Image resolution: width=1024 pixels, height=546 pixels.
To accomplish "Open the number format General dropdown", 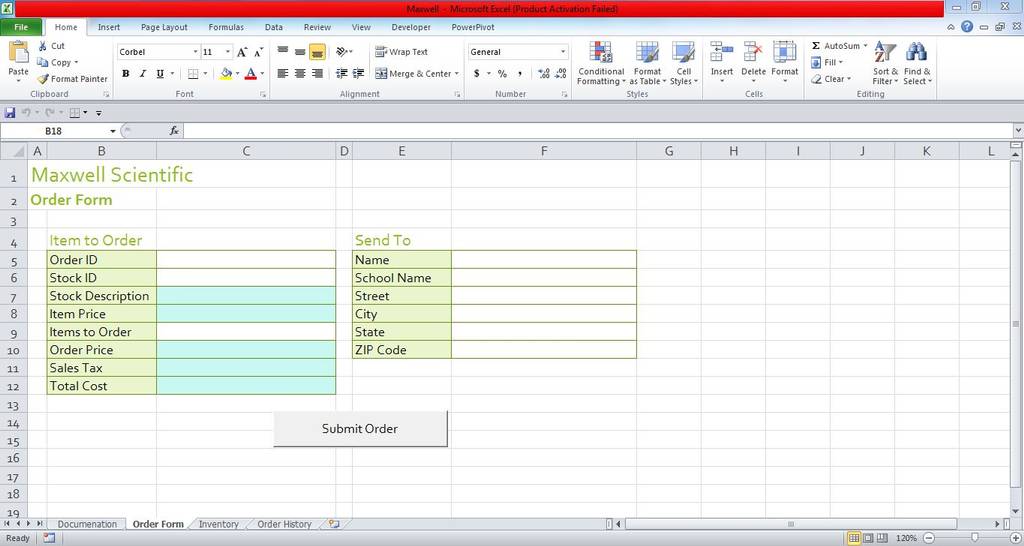I will coord(563,52).
